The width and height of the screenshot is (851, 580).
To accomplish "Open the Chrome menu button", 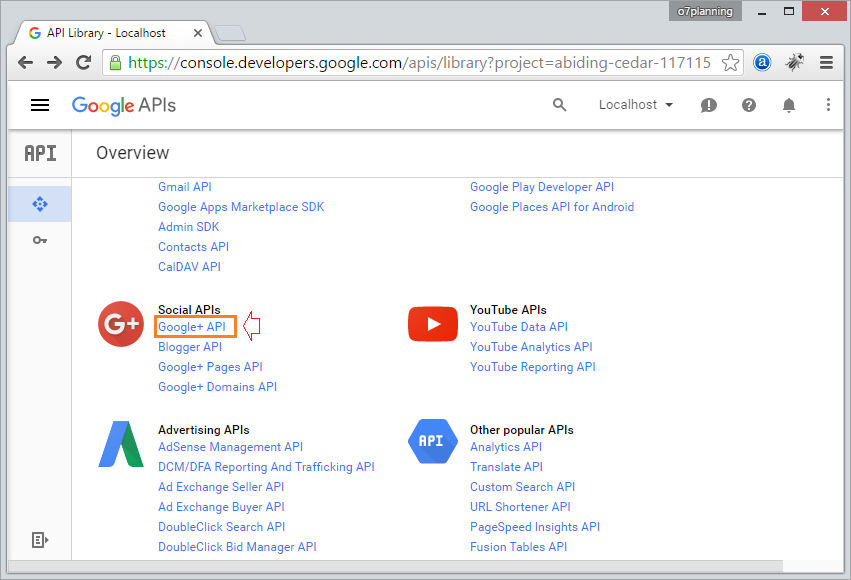I will coord(826,63).
